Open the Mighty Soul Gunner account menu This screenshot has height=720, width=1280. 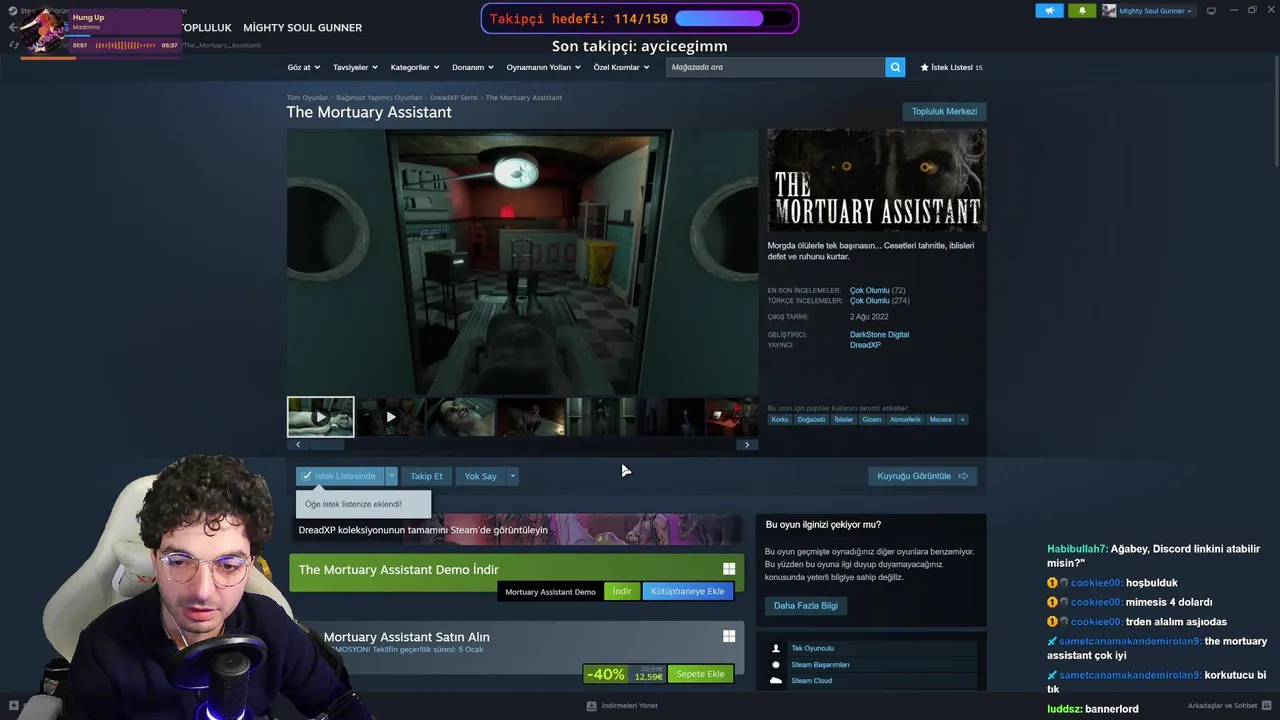coord(1147,11)
